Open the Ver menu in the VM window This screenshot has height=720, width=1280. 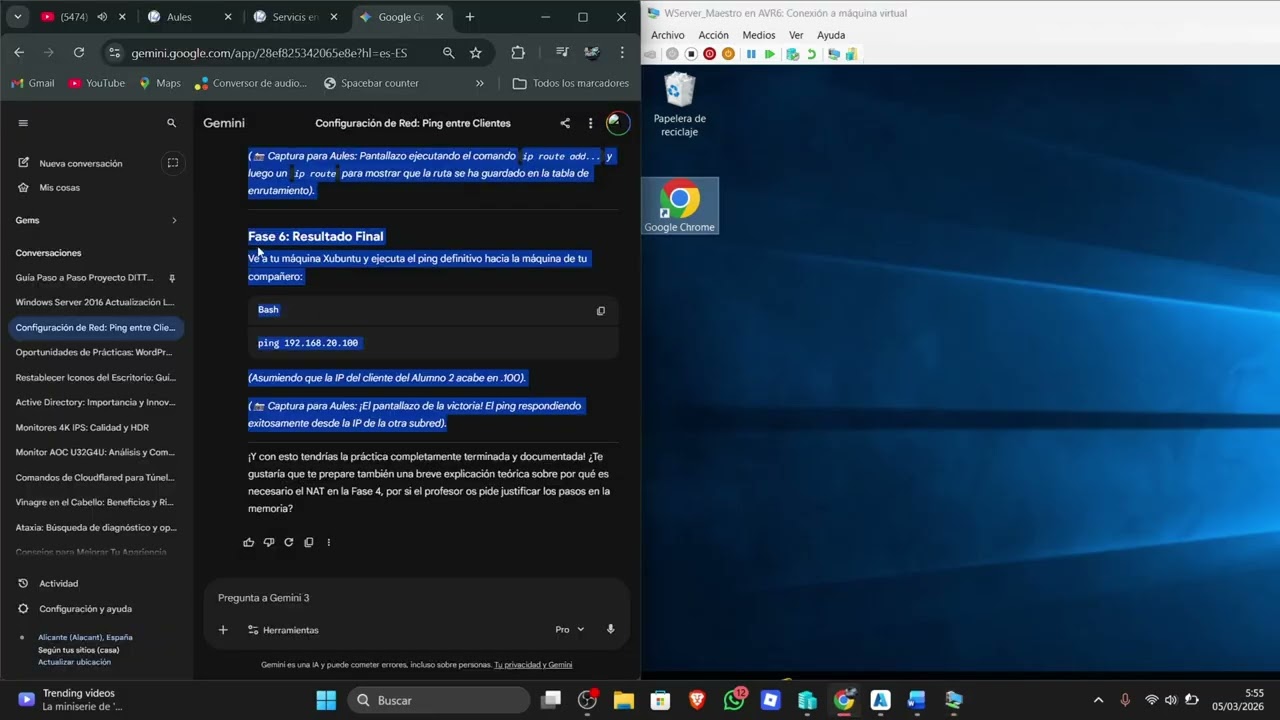point(796,35)
